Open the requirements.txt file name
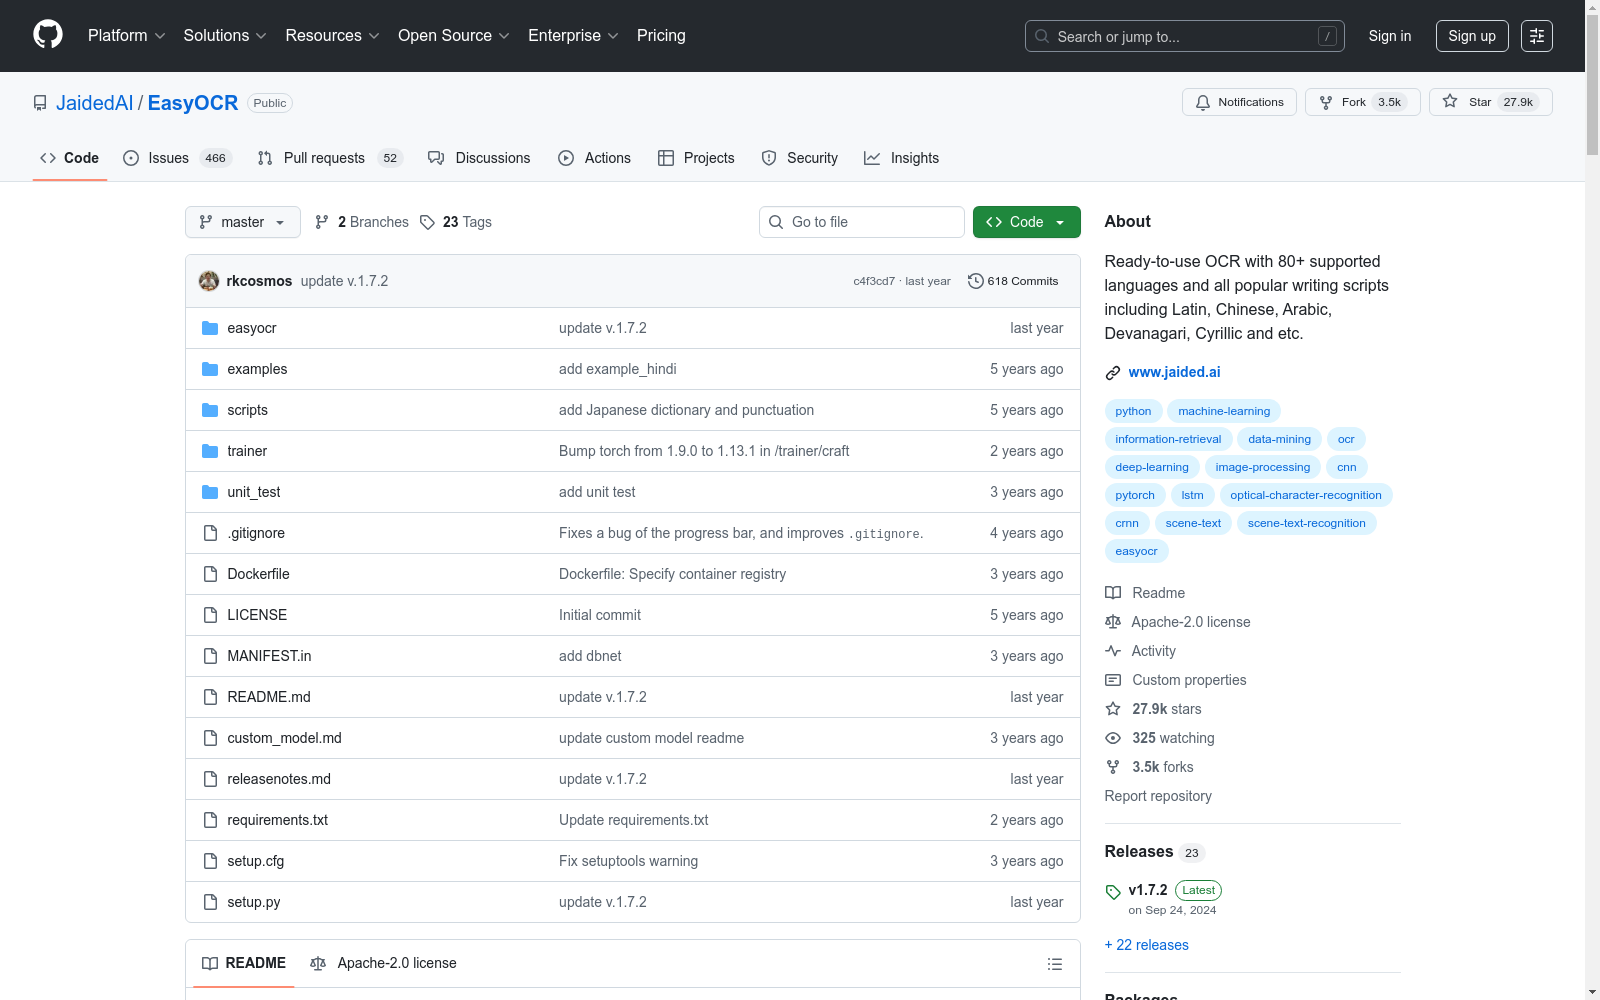The width and height of the screenshot is (1600, 1000). click(277, 820)
